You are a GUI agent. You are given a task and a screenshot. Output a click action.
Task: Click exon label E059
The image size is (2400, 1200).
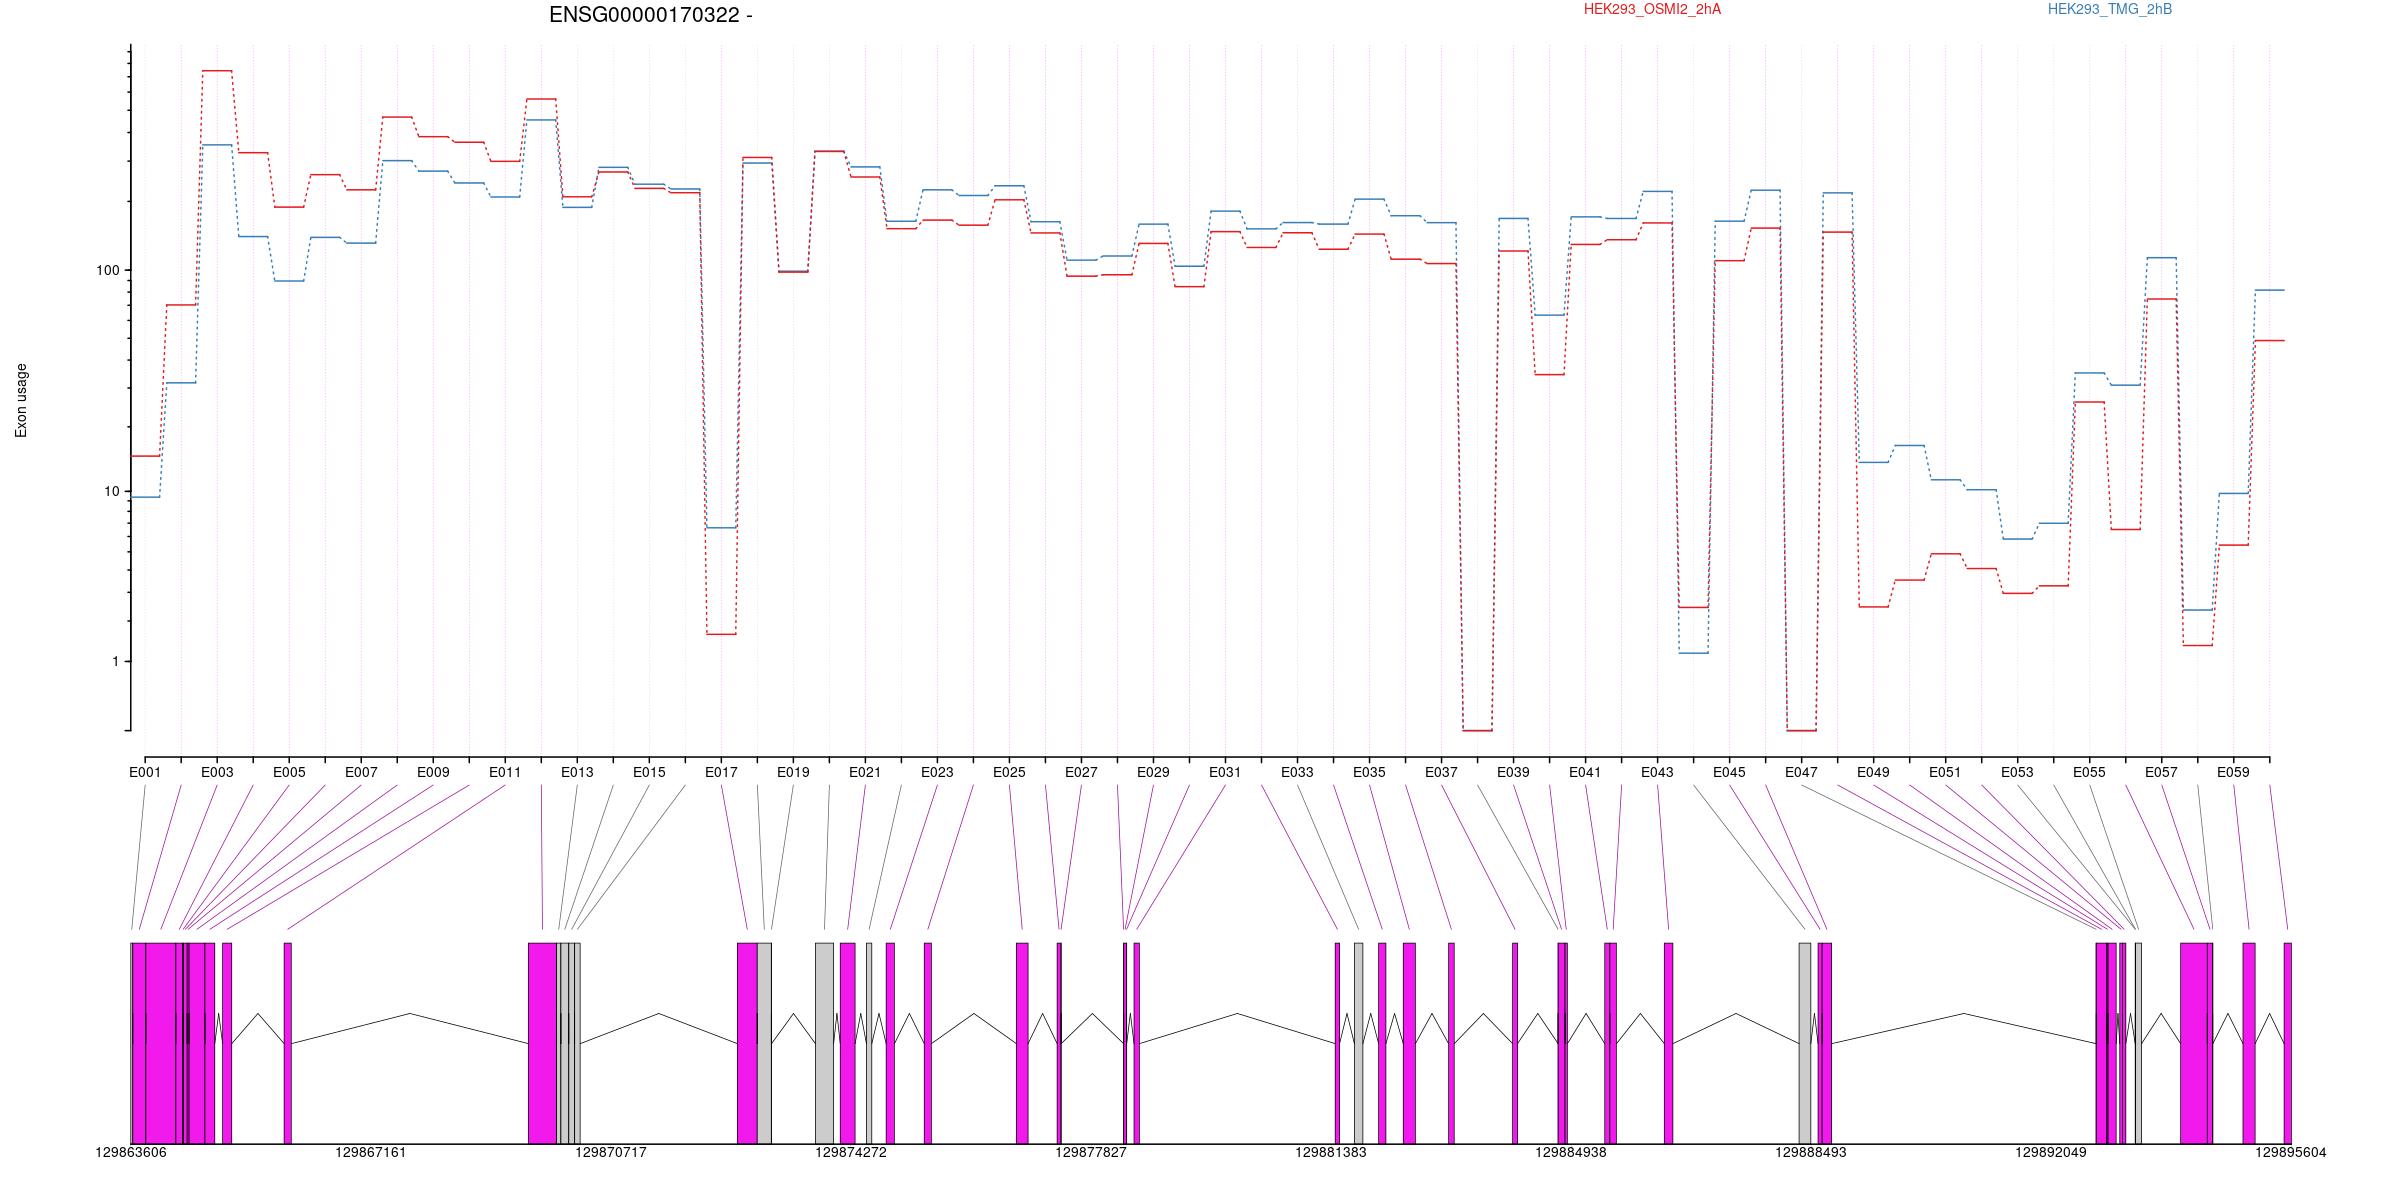[2233, 772]
